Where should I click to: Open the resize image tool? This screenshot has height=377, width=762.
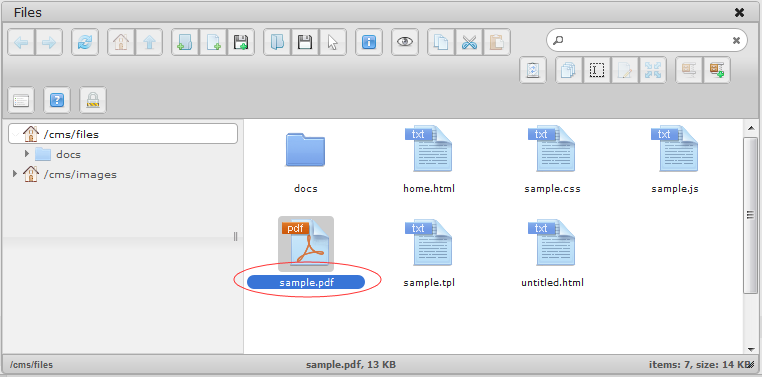click(x=653, y=70)
